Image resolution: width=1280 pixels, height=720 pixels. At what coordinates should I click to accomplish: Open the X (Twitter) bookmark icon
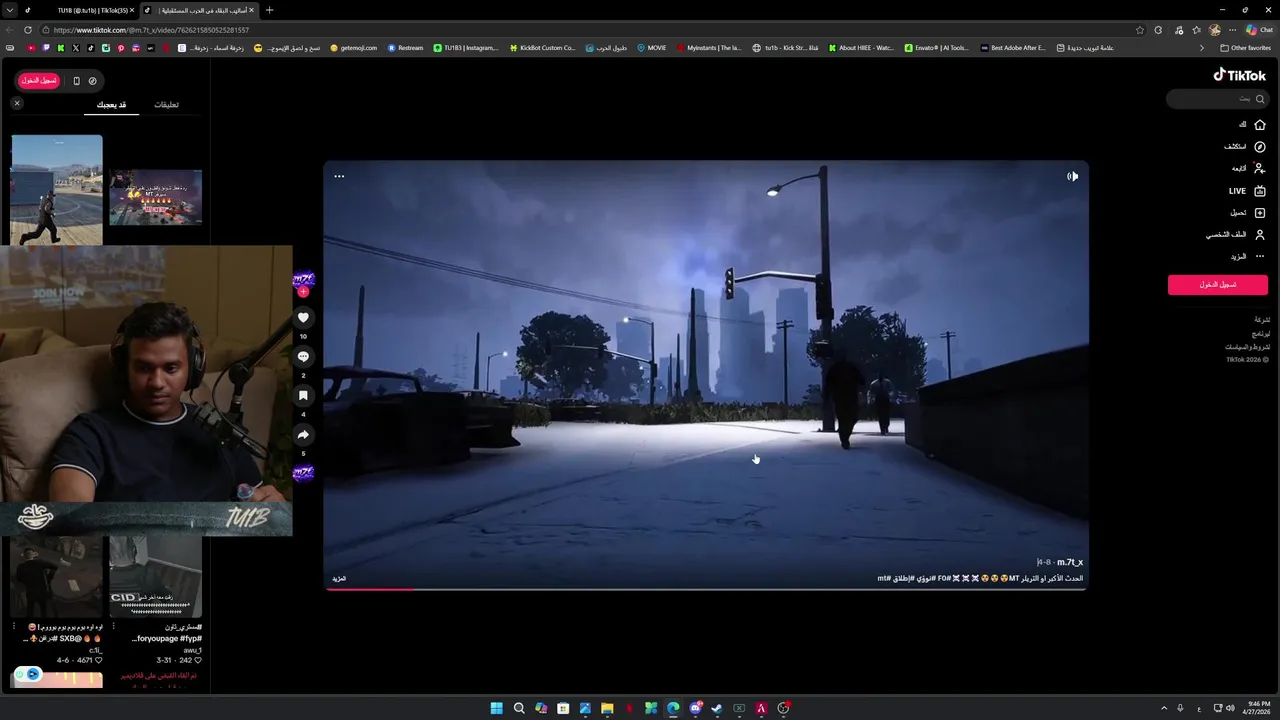coord(76,48)
